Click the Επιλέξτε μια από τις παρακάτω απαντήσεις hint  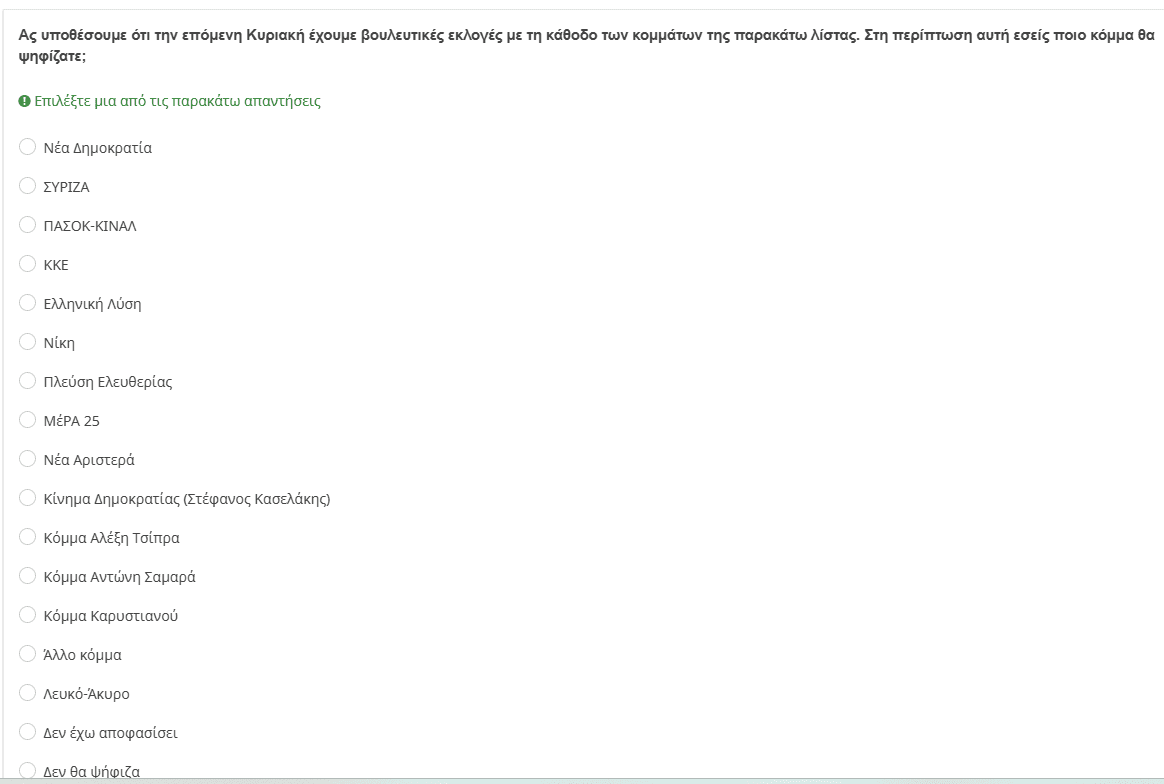coord(178,102)
